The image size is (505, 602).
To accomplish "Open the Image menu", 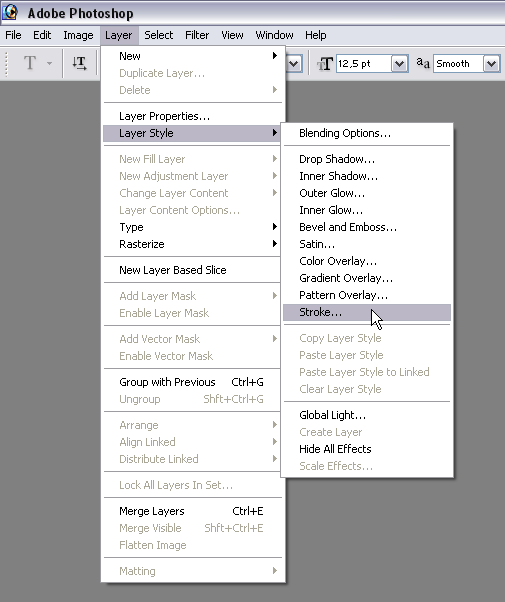I will point(78,35).
